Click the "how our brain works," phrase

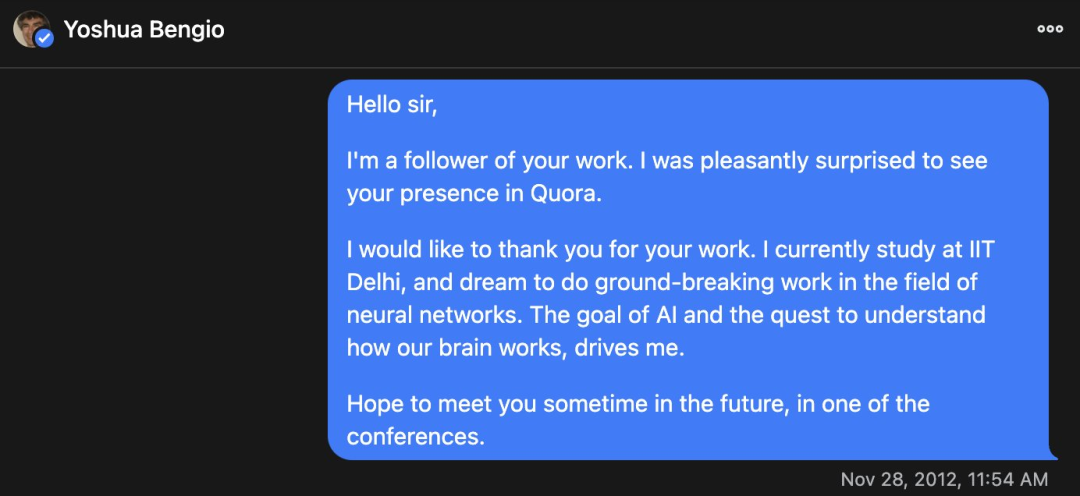[458, 348]
